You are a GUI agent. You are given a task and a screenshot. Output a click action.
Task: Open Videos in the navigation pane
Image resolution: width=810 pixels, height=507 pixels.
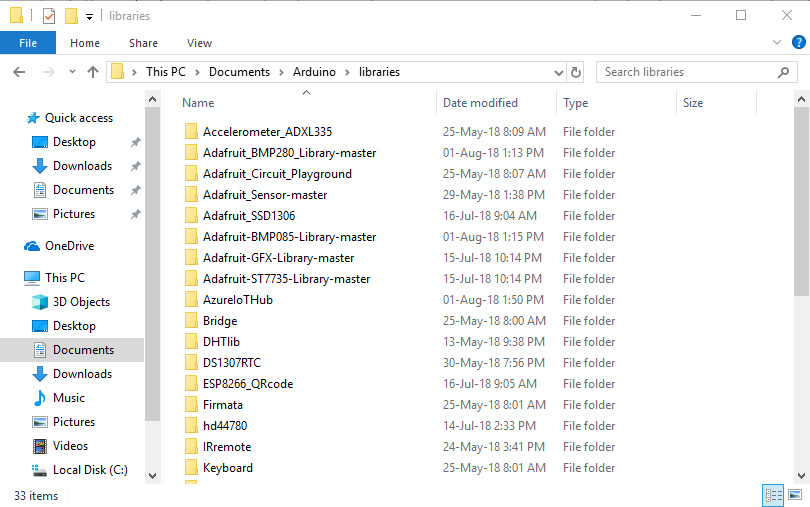pyautogui.click(x=70, y=445)
